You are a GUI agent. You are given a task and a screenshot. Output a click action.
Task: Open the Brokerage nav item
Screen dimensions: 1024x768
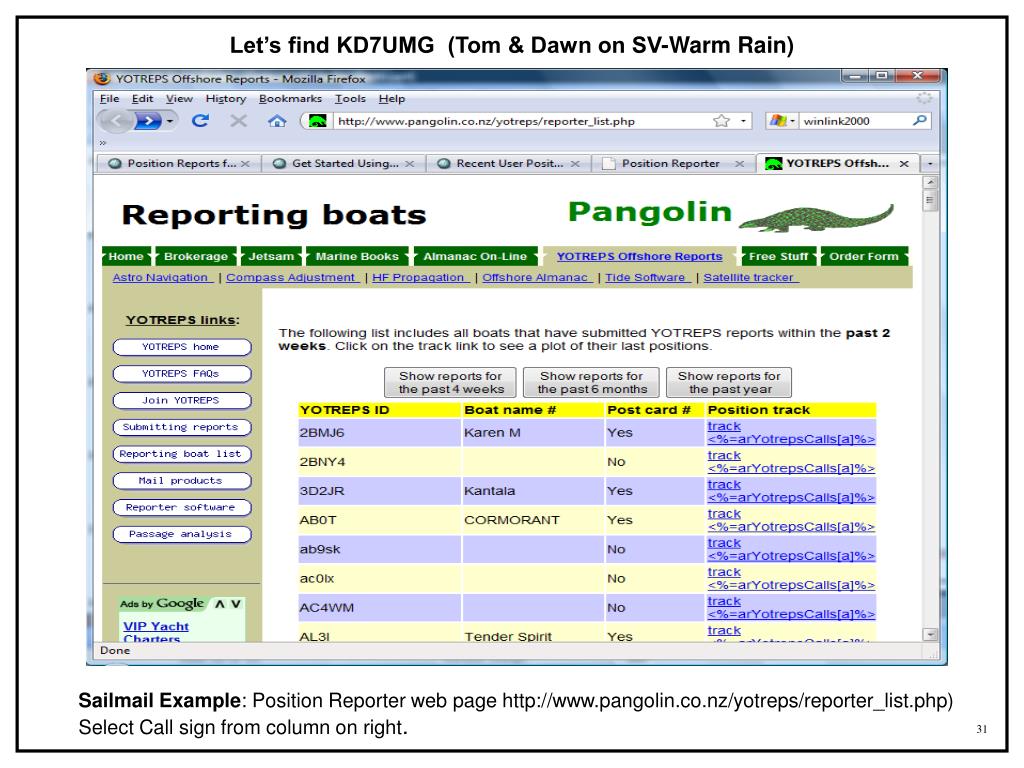point(196,257)
